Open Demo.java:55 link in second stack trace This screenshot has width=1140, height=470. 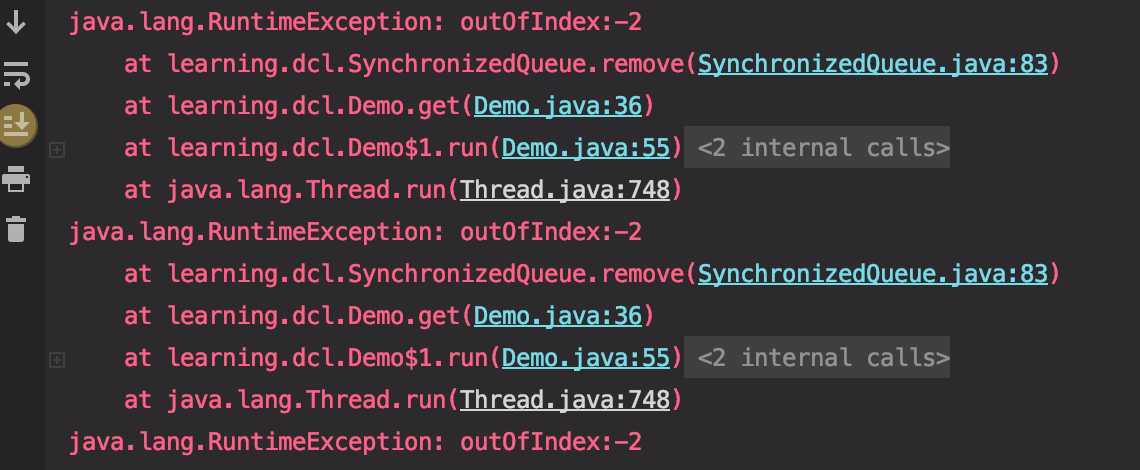tap(586, 357)
